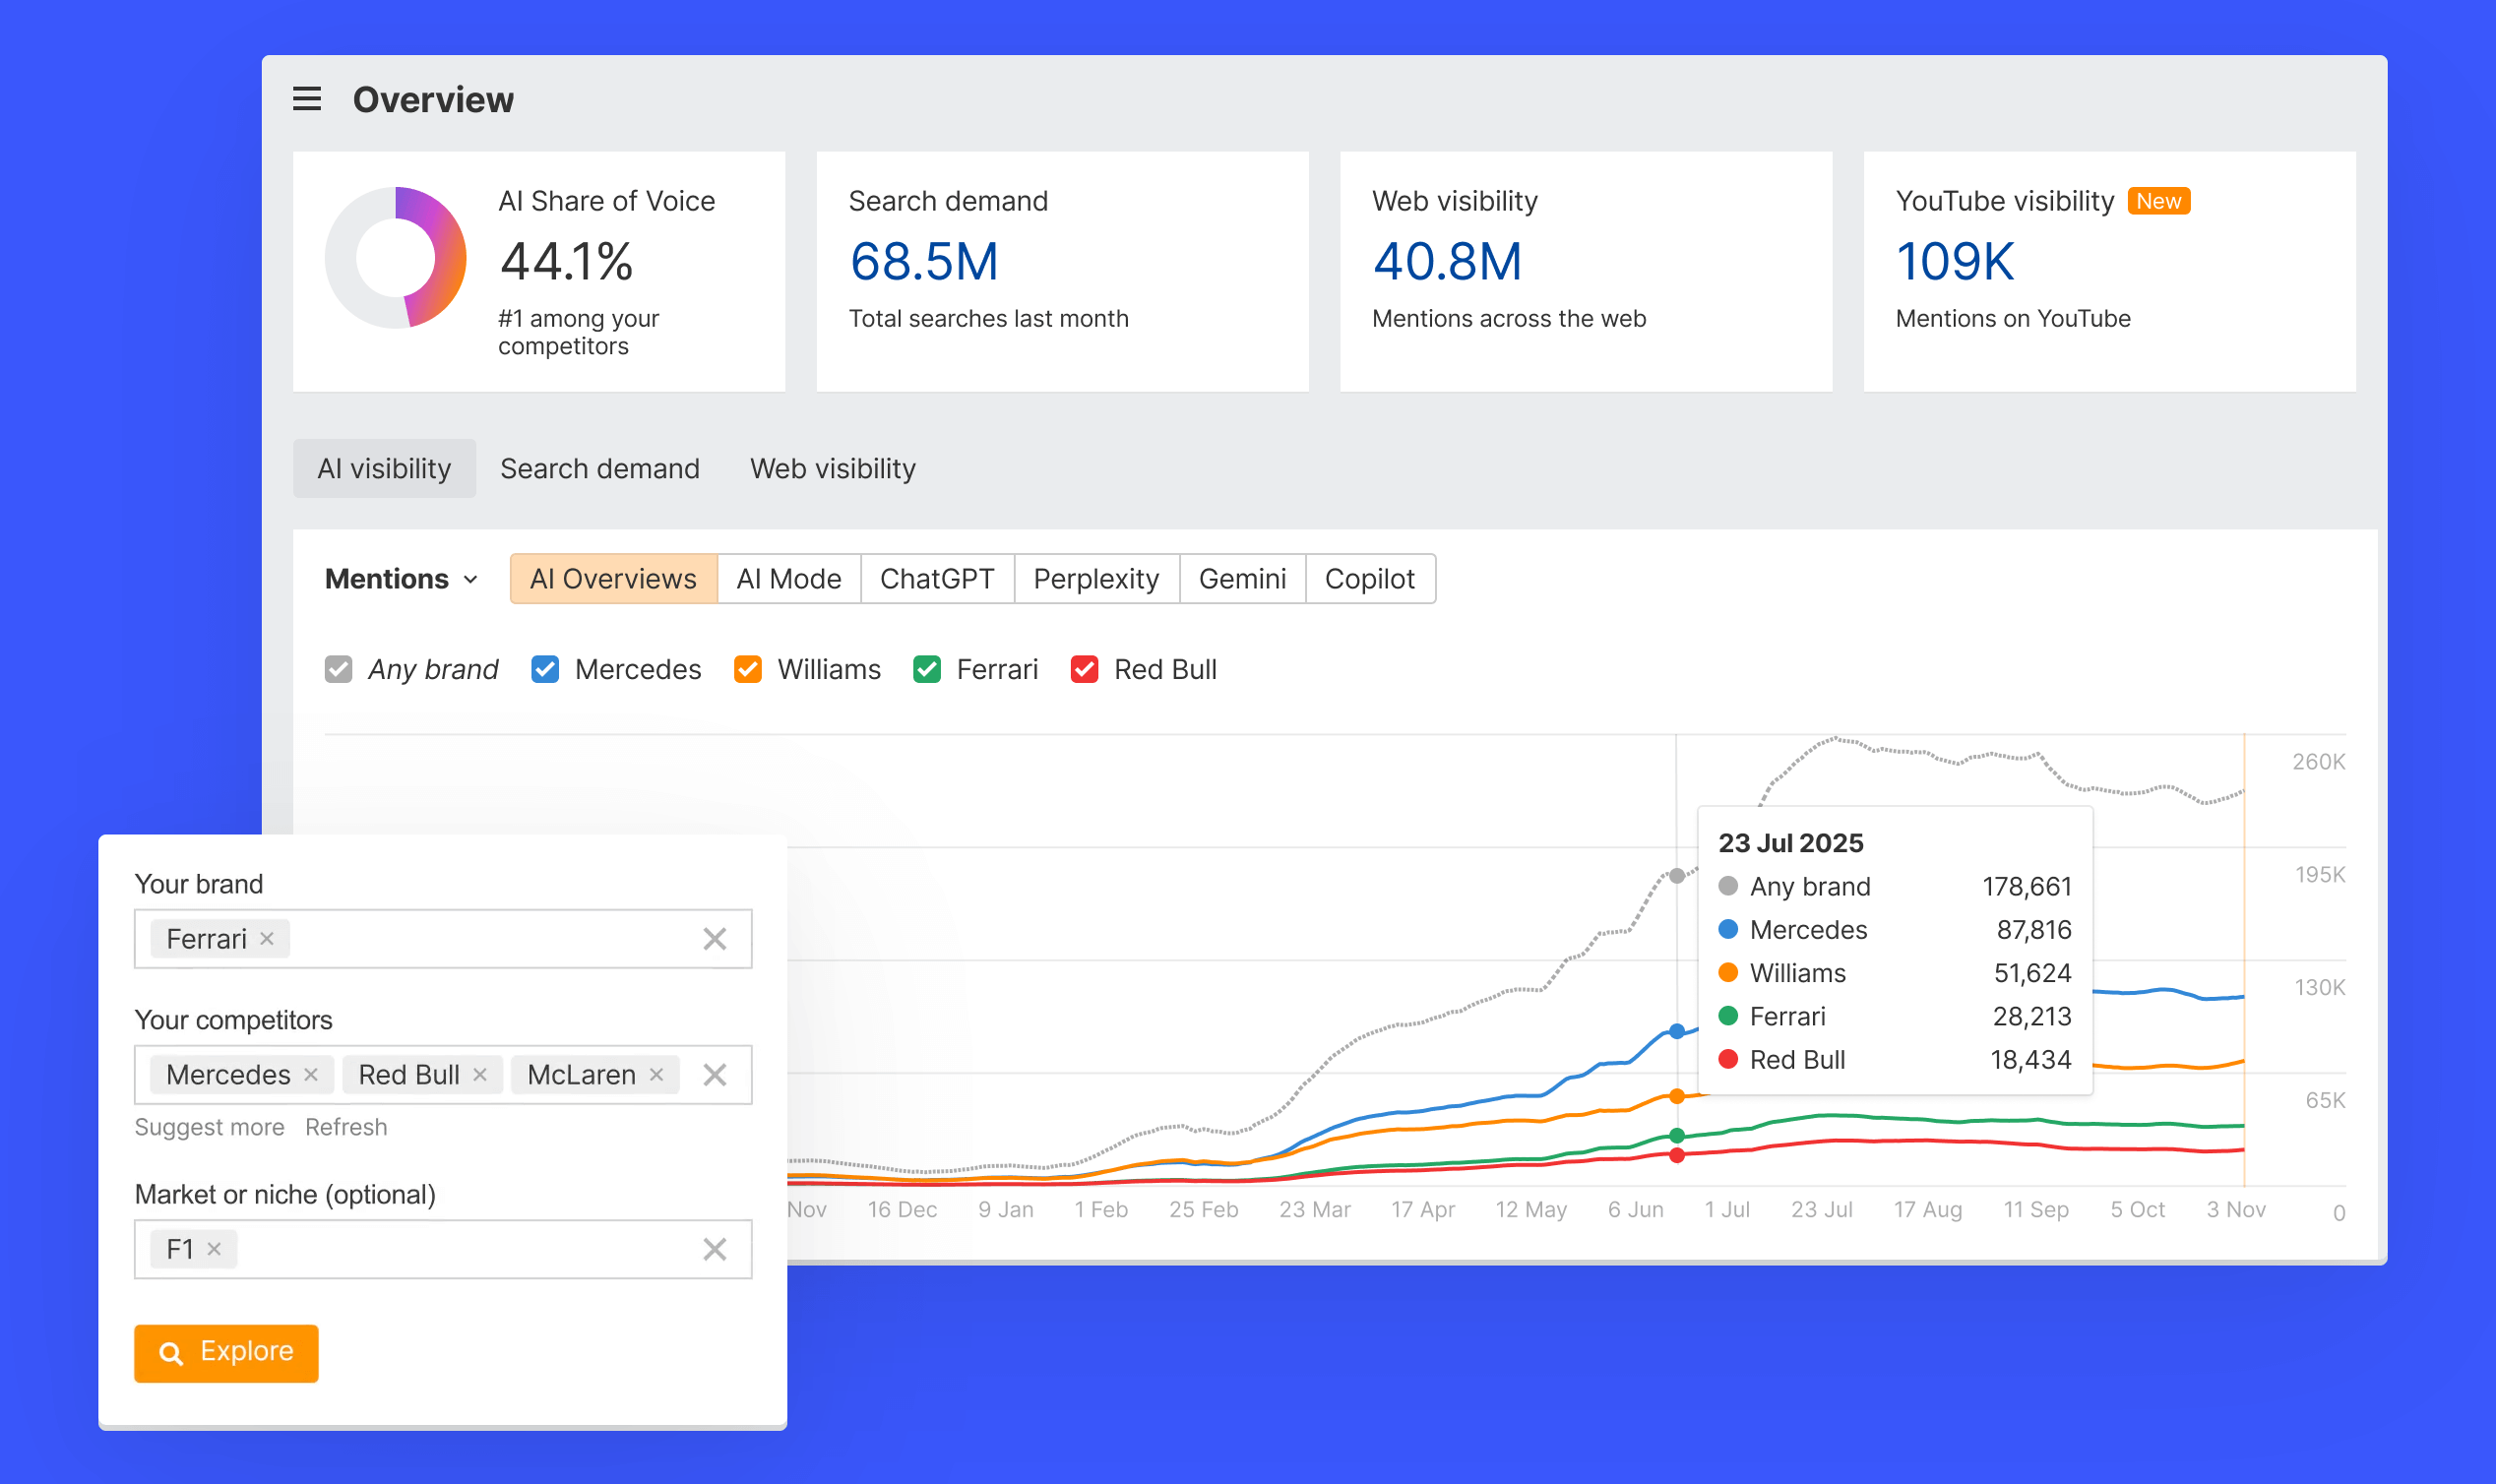Remove the McLaren competitor tag

tap(657, 1074)
